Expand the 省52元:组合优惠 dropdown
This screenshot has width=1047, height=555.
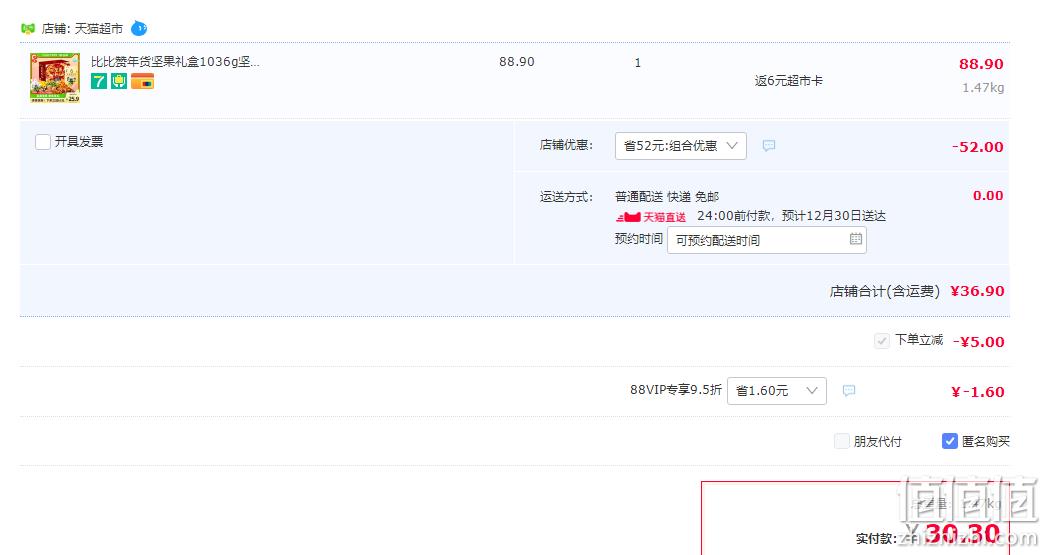pyautogui.click(x=680, y=146)
